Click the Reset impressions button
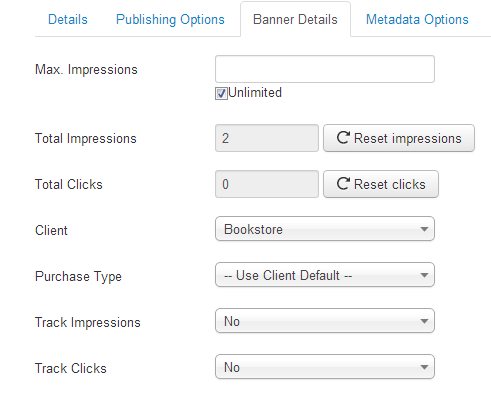Image resolution: width=491 pixels, height=396 pixels. coord(399,138)
